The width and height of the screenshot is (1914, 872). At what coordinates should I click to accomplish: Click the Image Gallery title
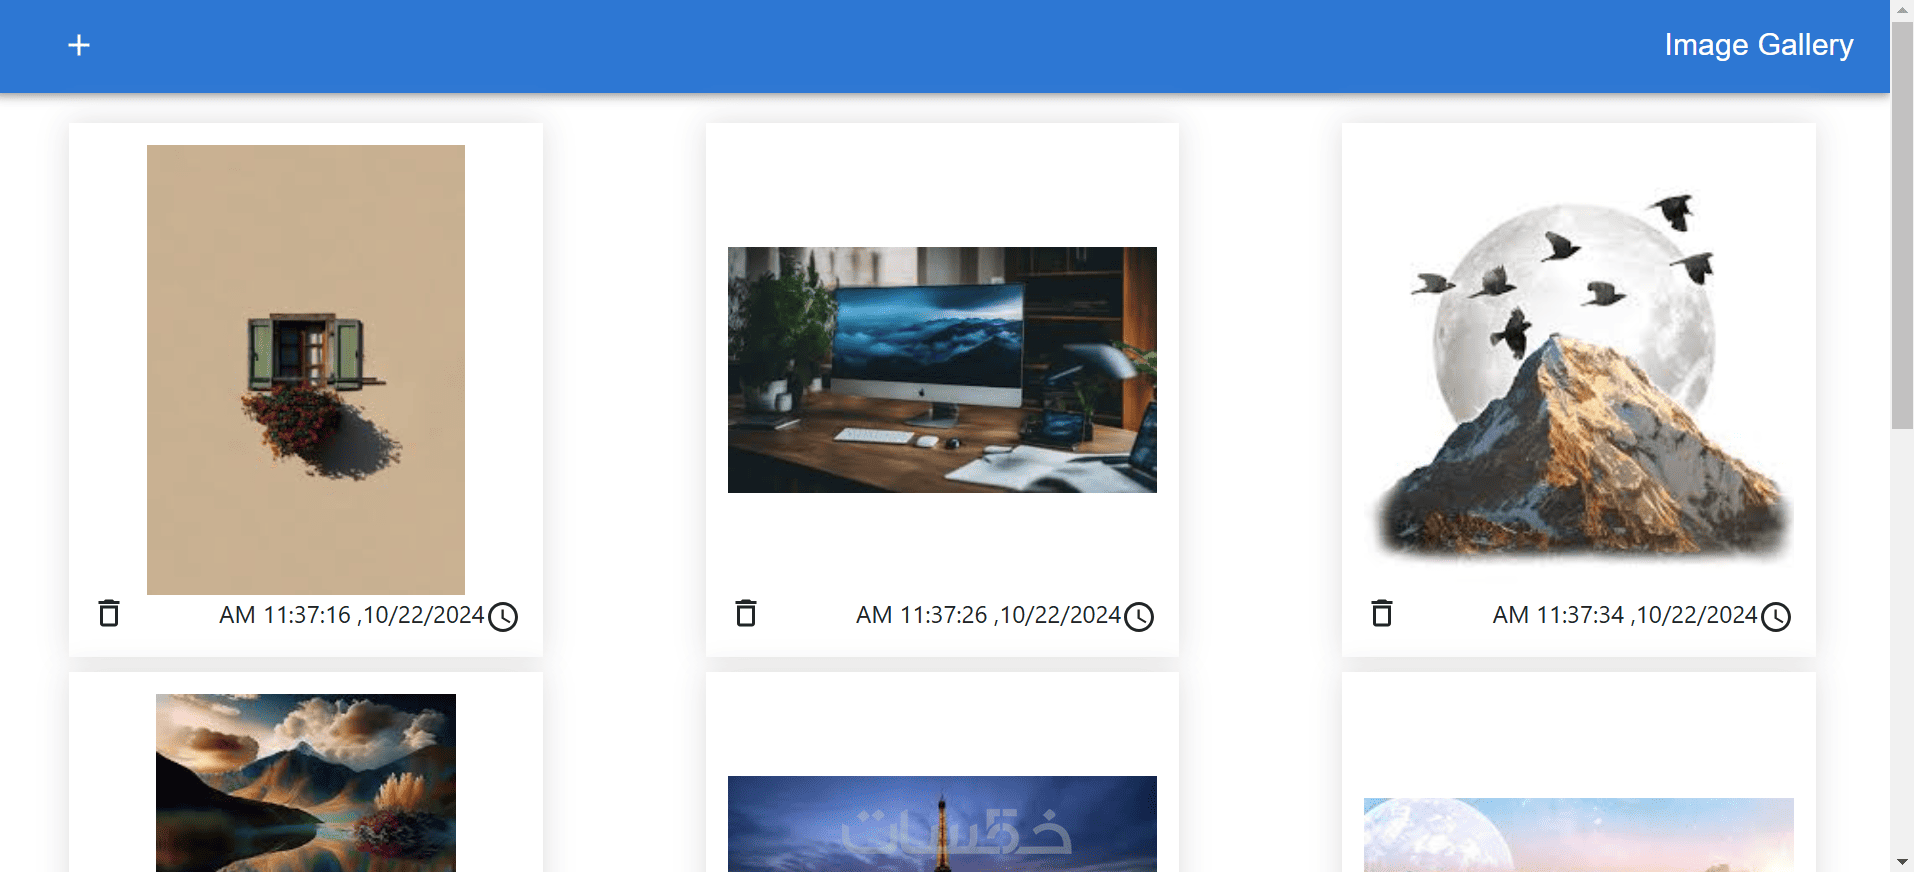1759,45
